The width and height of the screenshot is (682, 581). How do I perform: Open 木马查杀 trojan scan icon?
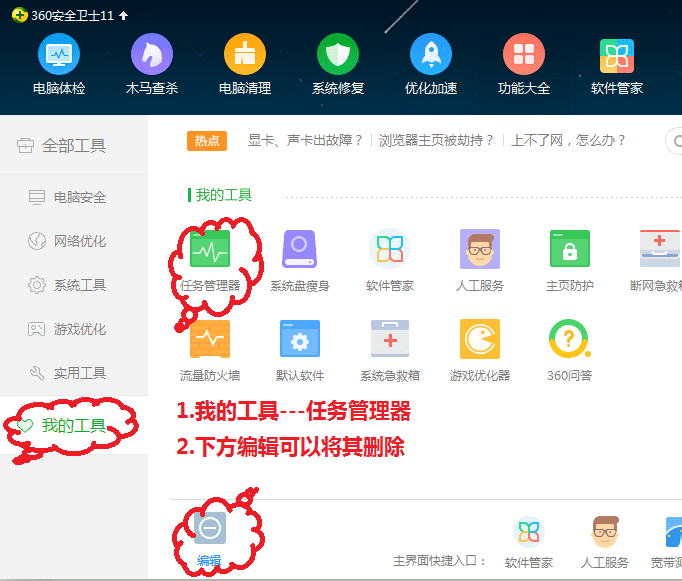tap(152, 54)
